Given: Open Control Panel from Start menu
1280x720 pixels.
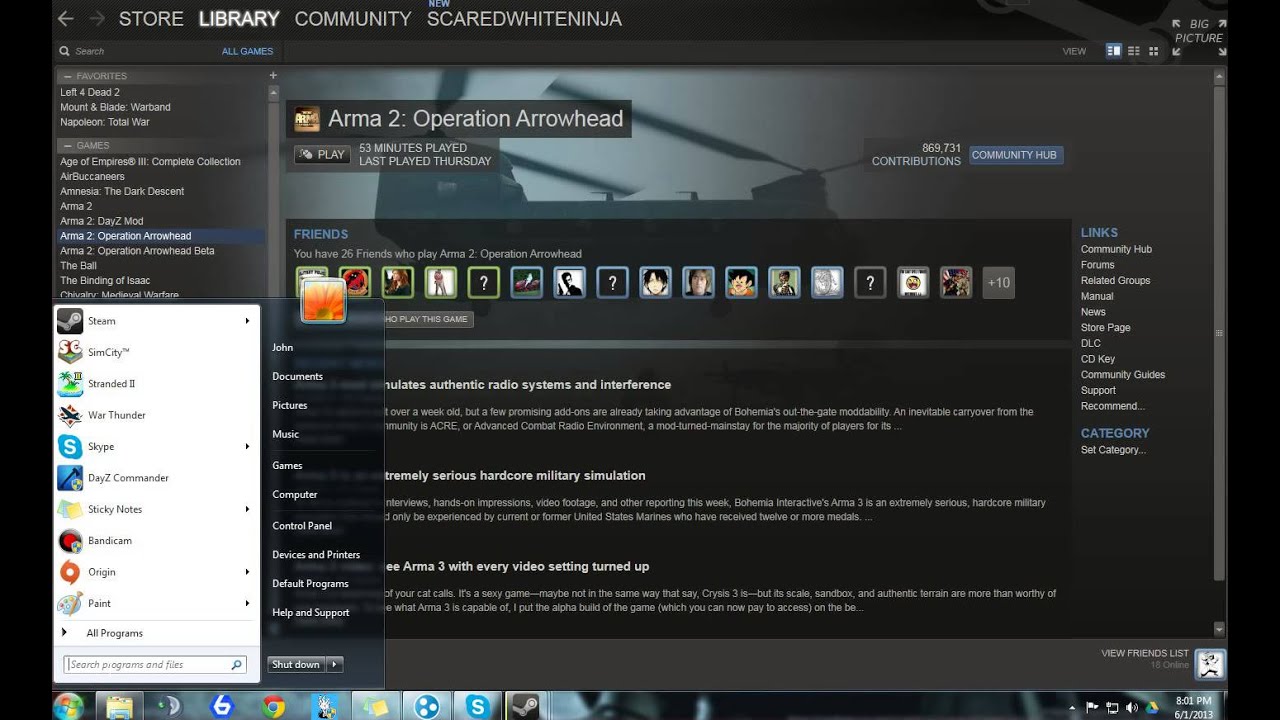Looking at the screenshot, I should point(302,526).
